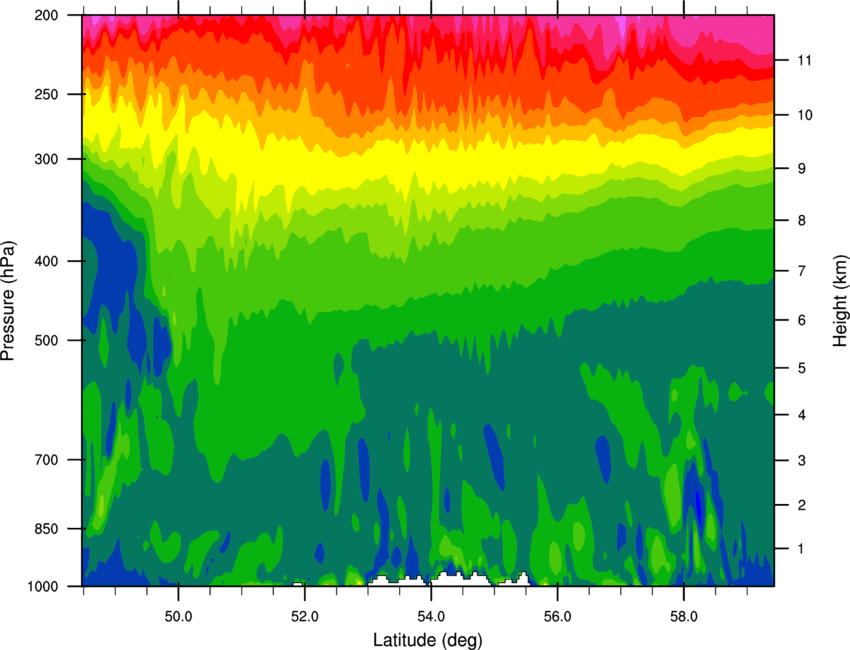Click the 1000 pressure tick label
Screen dimensions: 850x650
pos(43,587)
